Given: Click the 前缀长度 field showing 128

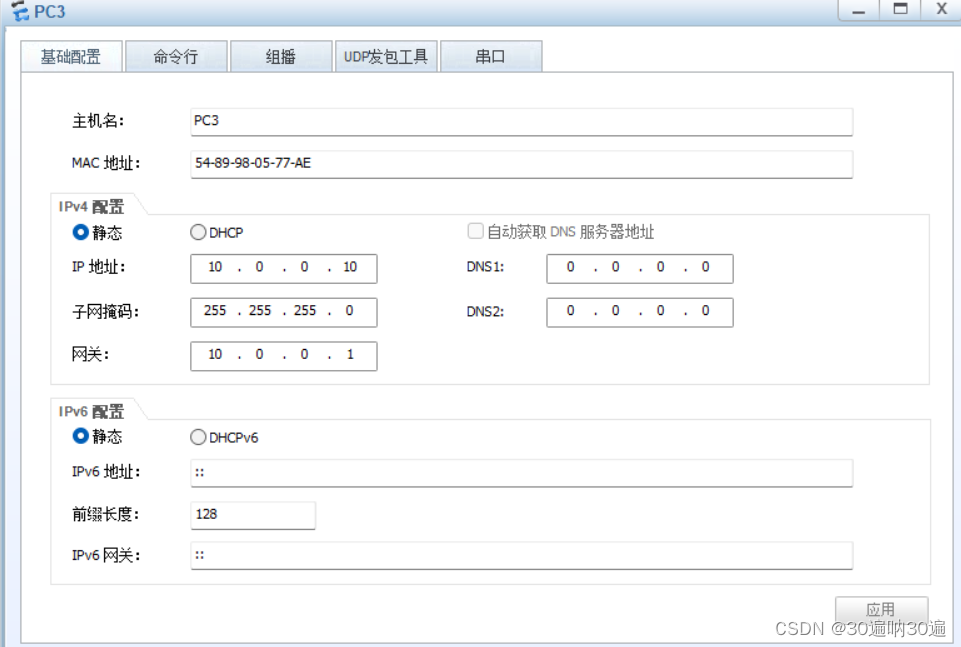Looking at the screenshot, I should tap(253, 515).
